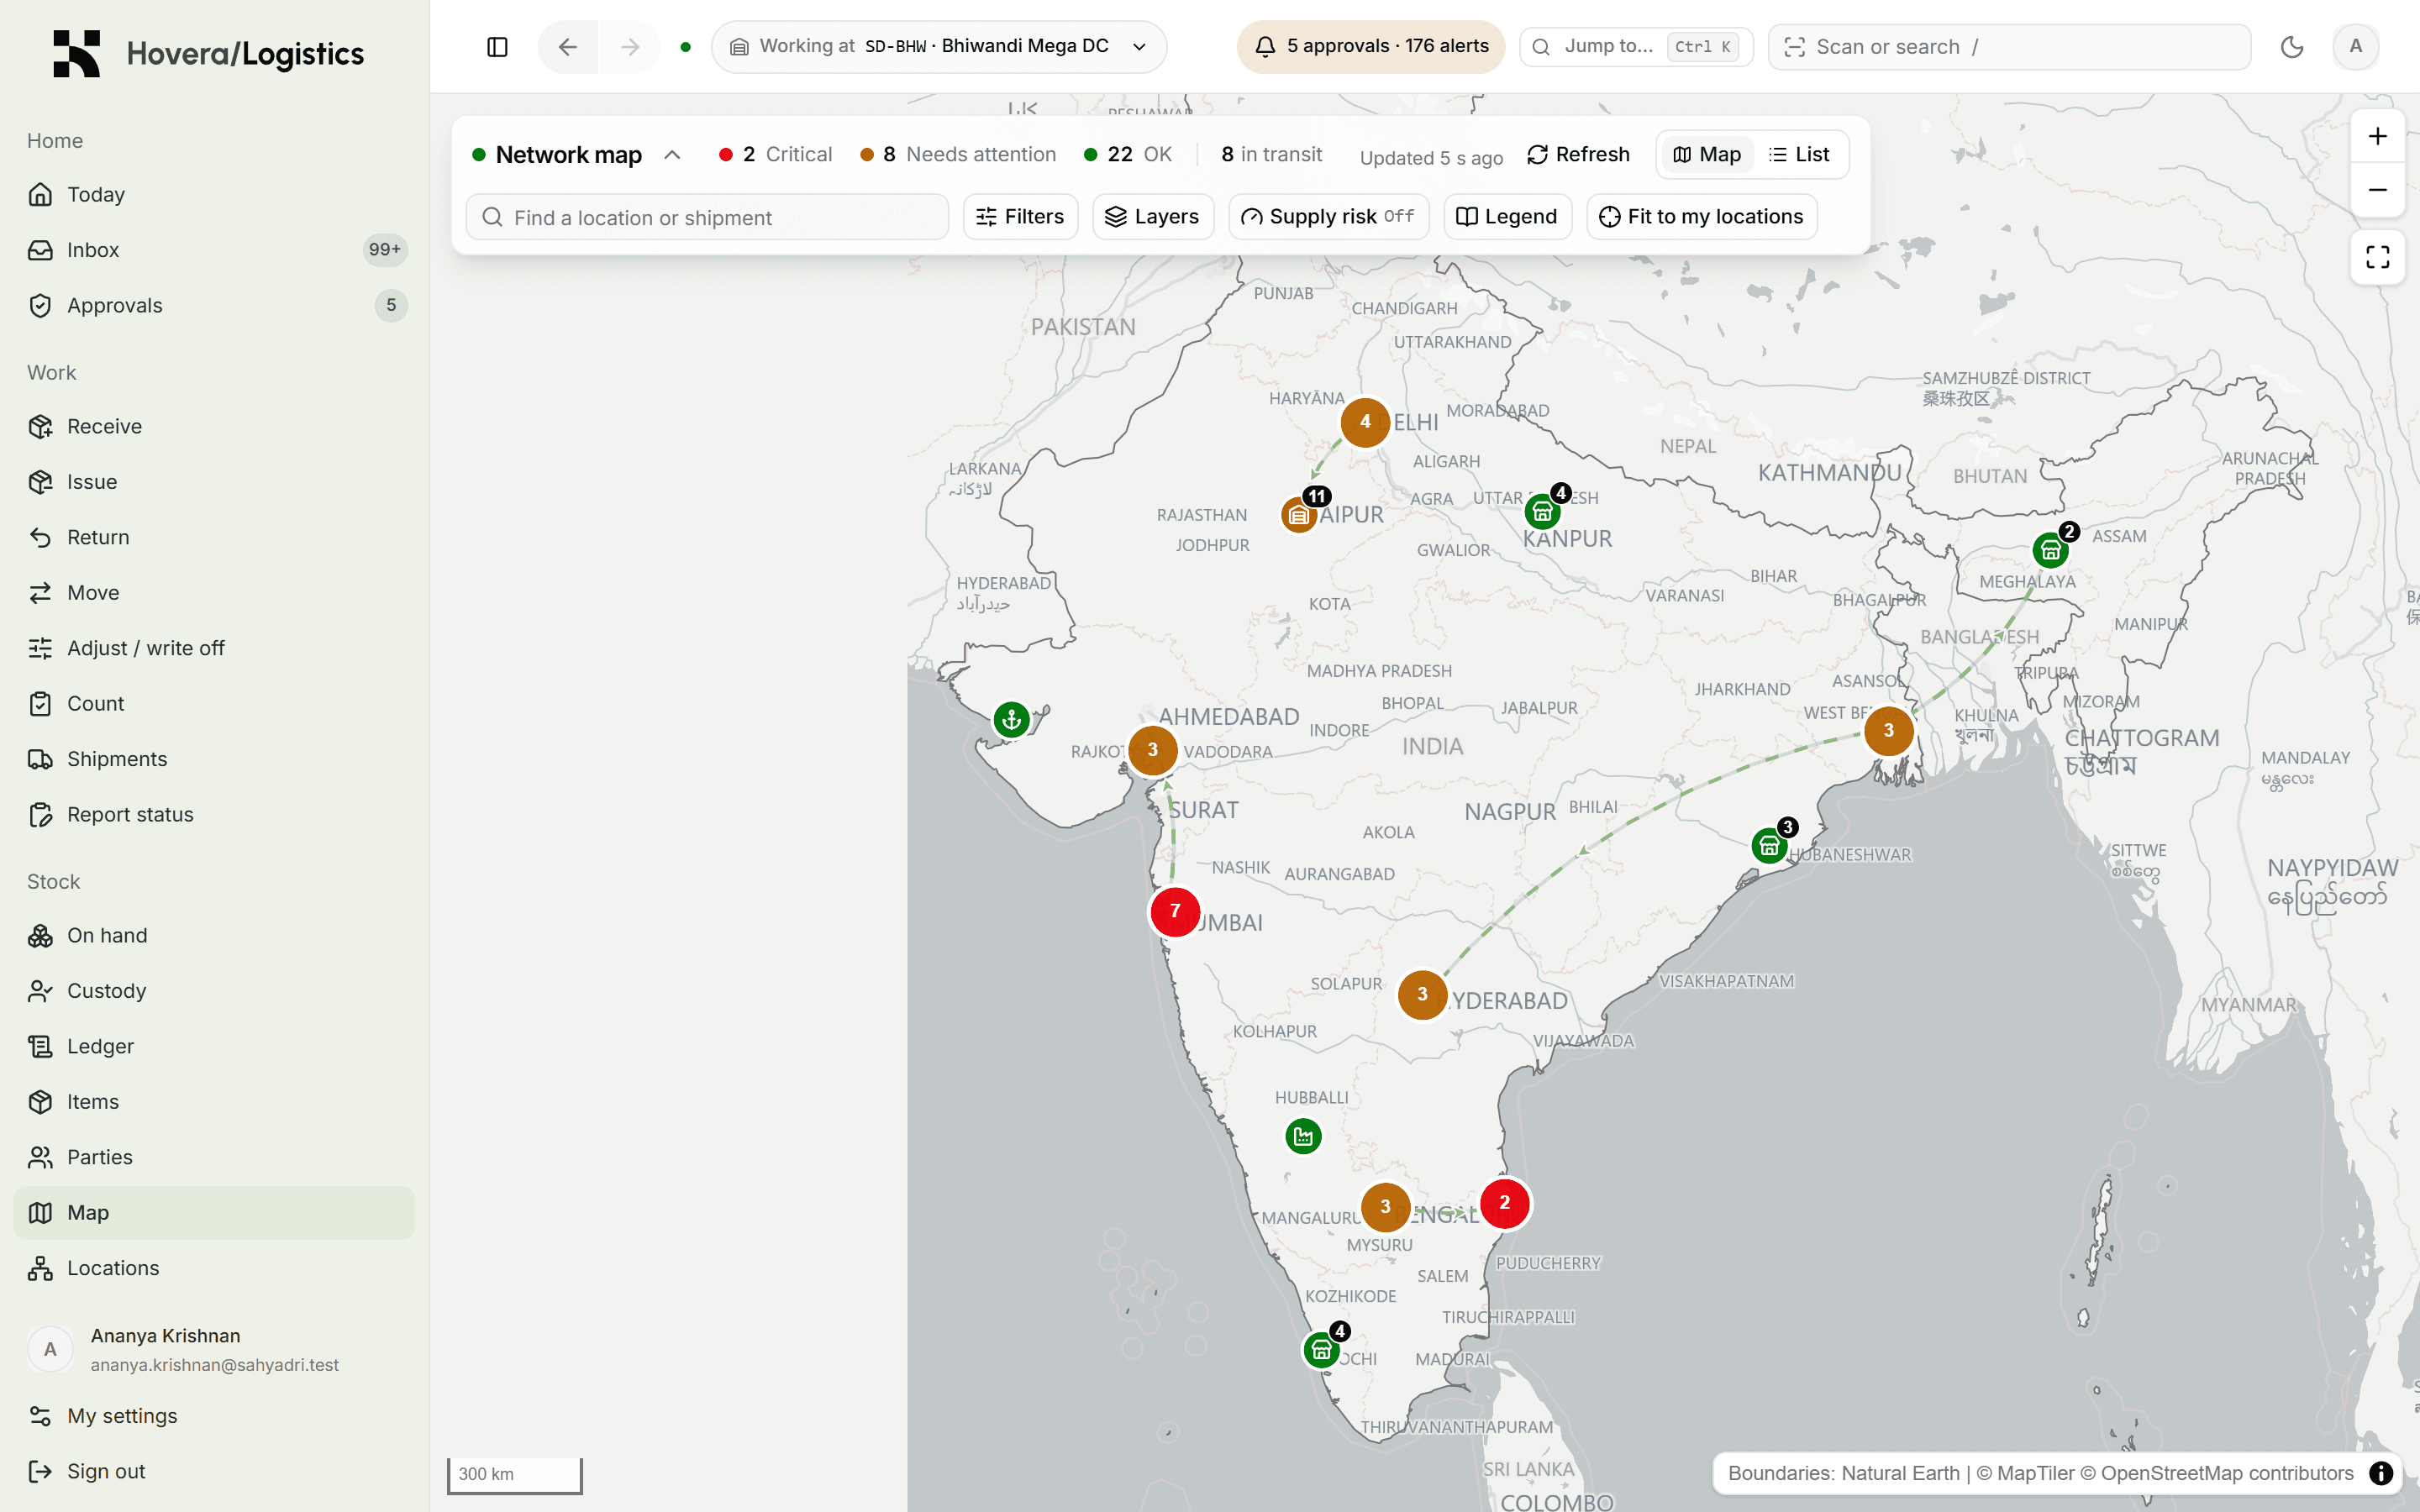Open the Jaipur warehouse marker with 11

click(1299, 515)
